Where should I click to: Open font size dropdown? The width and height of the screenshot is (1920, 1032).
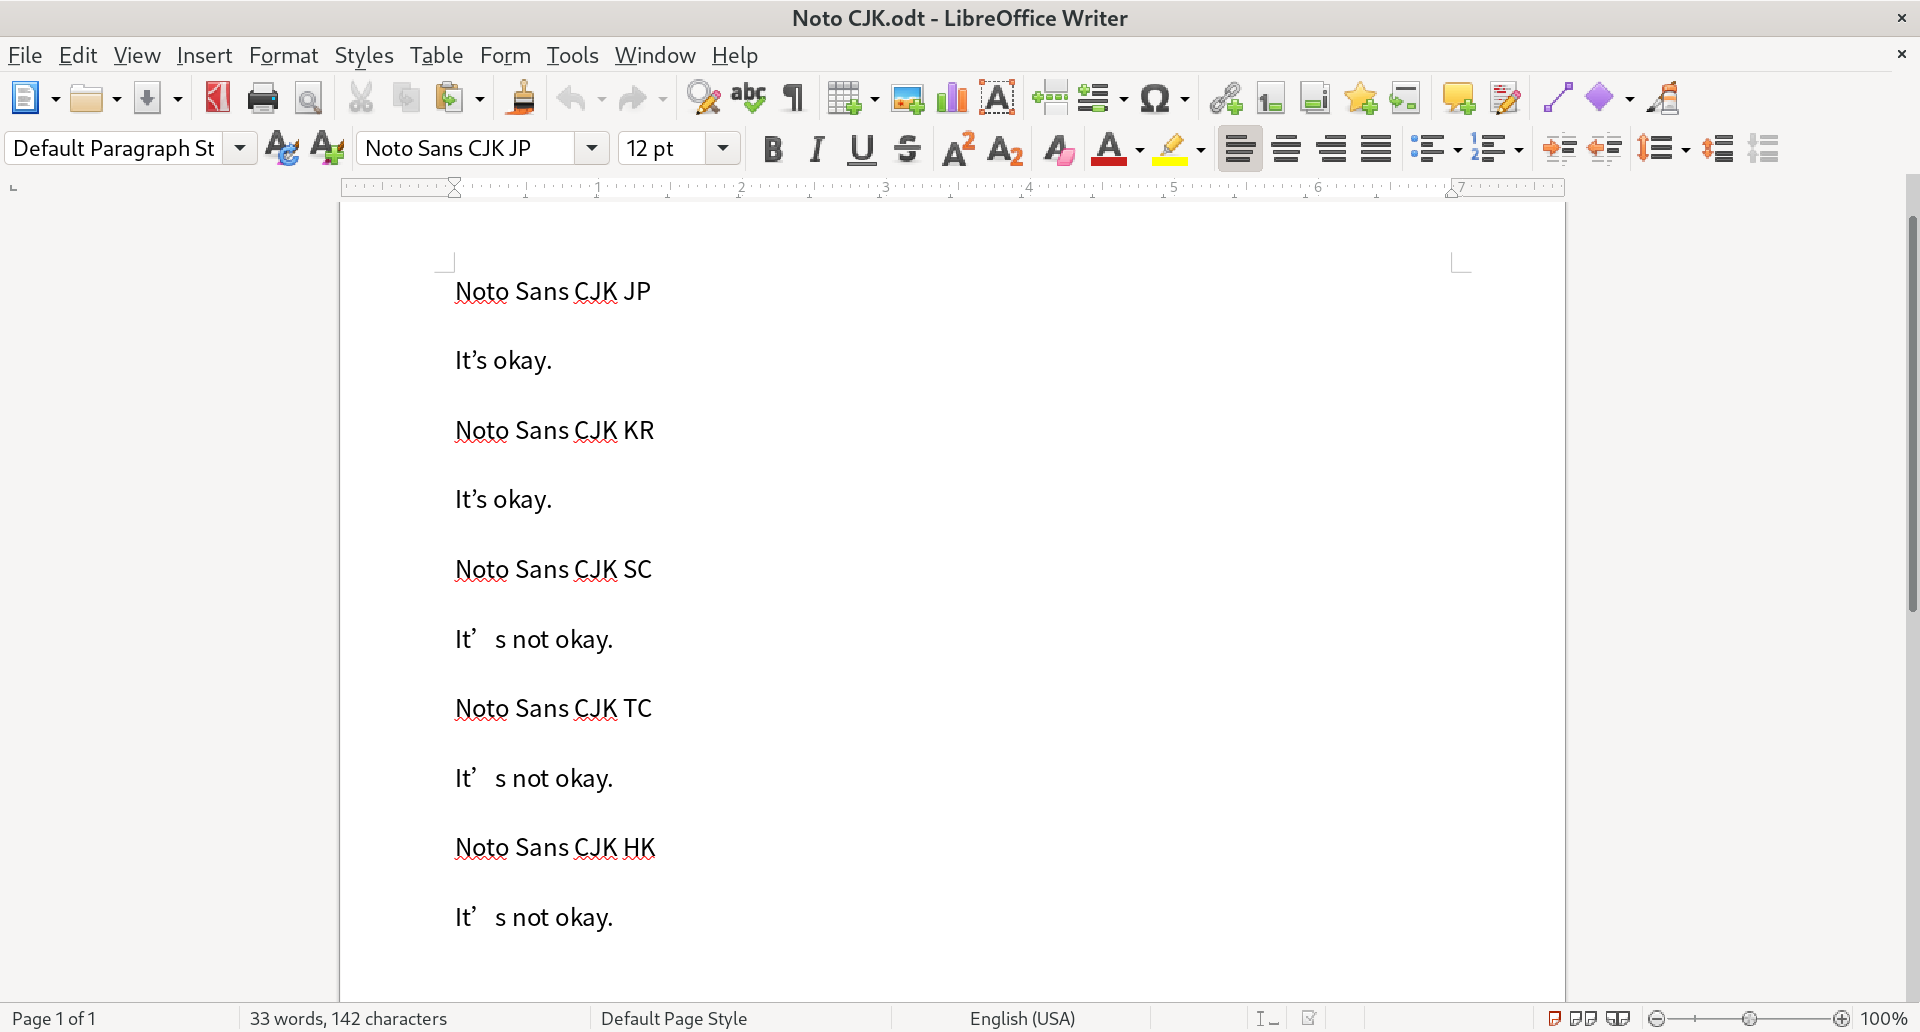[x=723, y=148]
